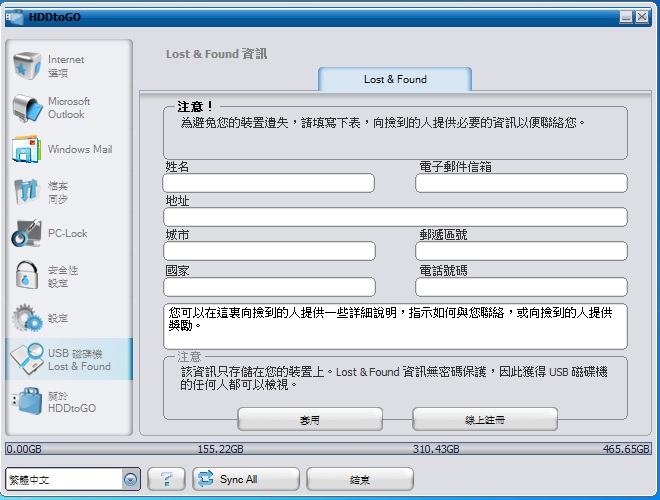Minimize the HDDtoGO window
This screenshot has width=660, height=500.
point(626,17)
